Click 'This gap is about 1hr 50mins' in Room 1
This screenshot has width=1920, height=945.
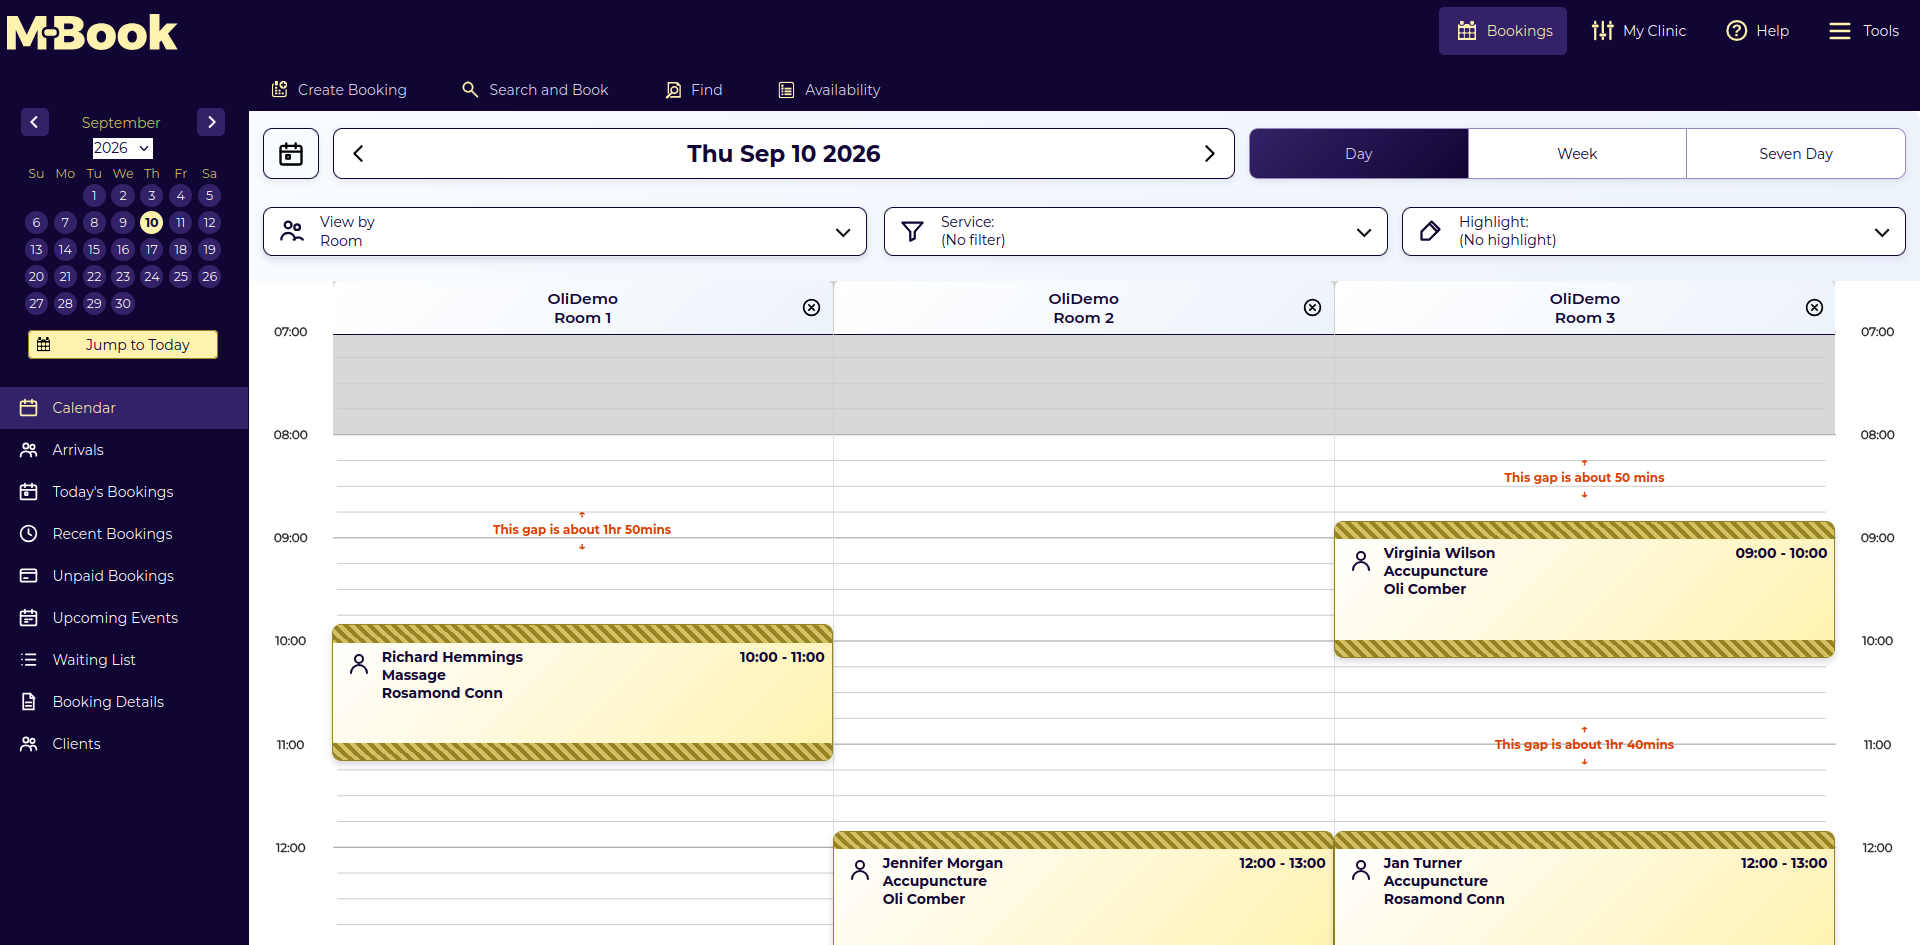pos(582,530)
